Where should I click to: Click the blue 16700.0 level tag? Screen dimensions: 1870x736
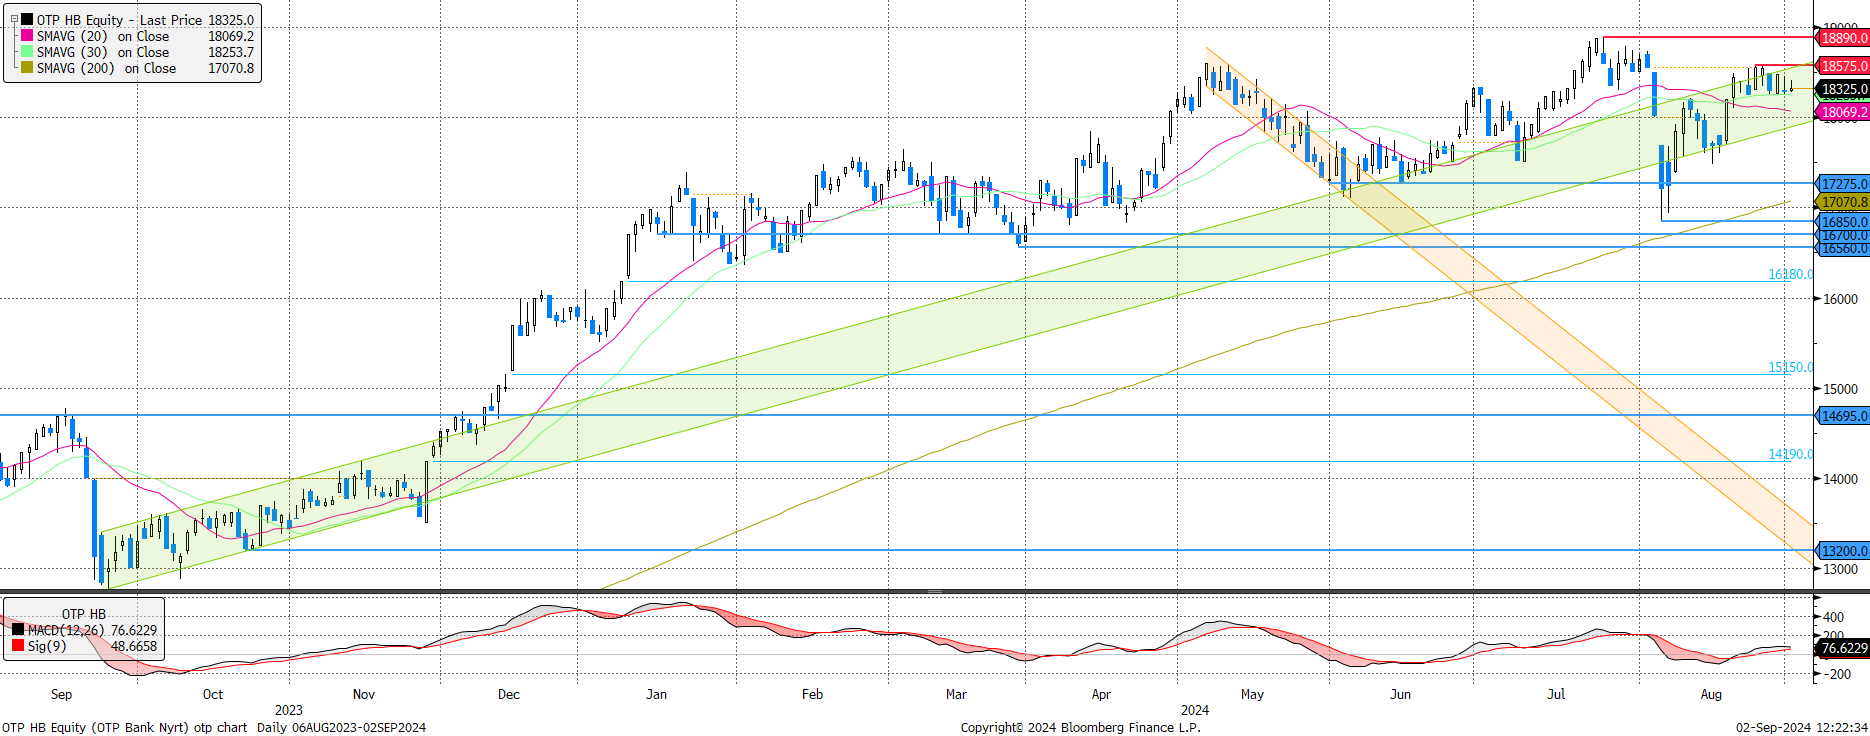(x=1843, y=235)
